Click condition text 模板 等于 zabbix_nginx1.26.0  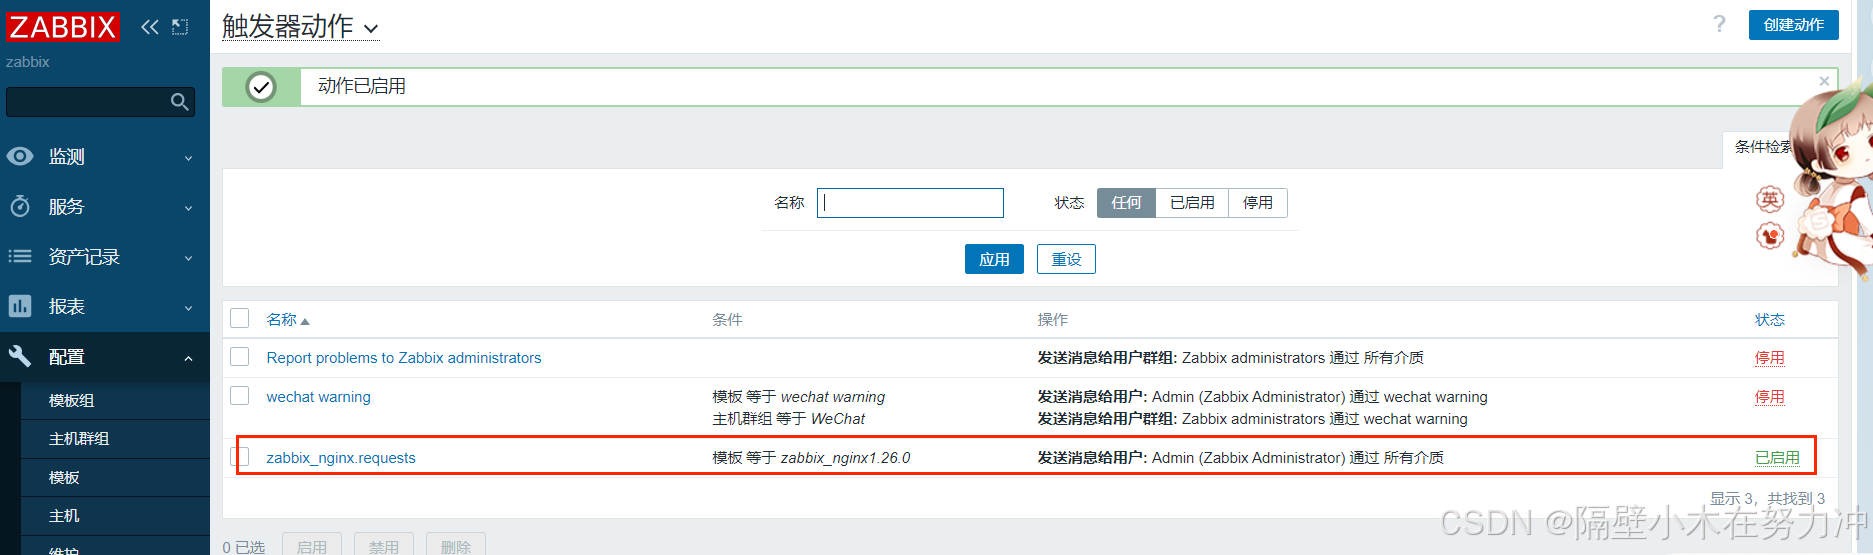811,458
